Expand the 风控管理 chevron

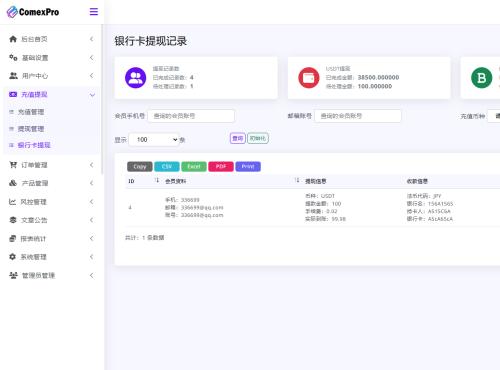[x=92, y=202]
